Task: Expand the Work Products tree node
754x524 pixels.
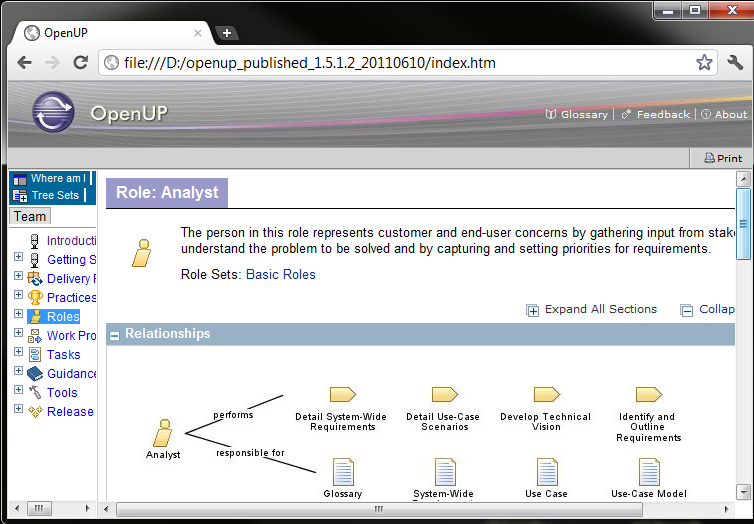Action: coord(18,332)
